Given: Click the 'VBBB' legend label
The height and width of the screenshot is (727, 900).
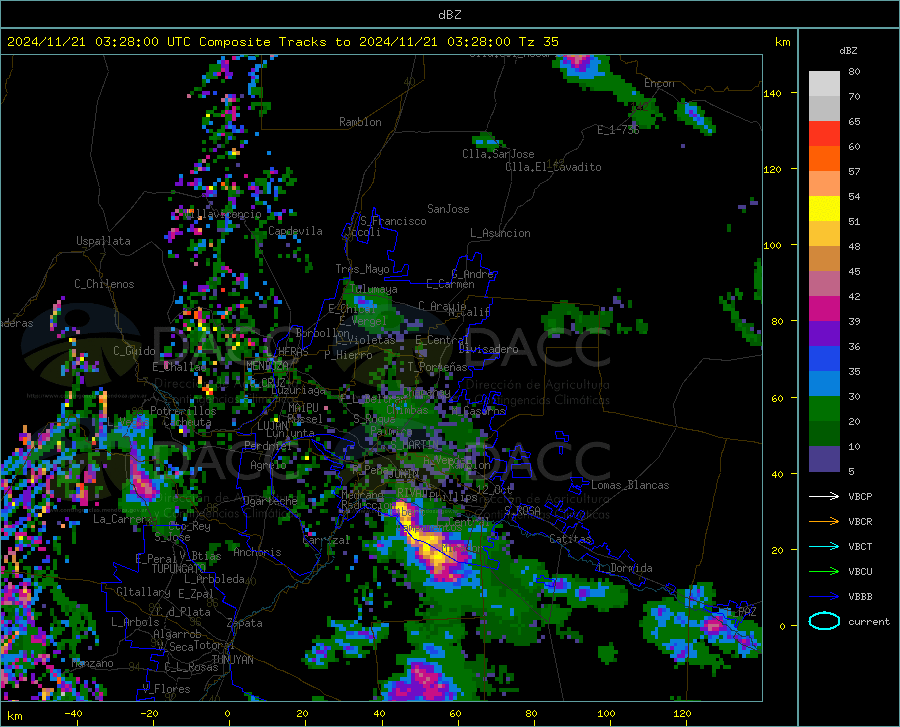Looking at the screenshot, I should point(860,596).
